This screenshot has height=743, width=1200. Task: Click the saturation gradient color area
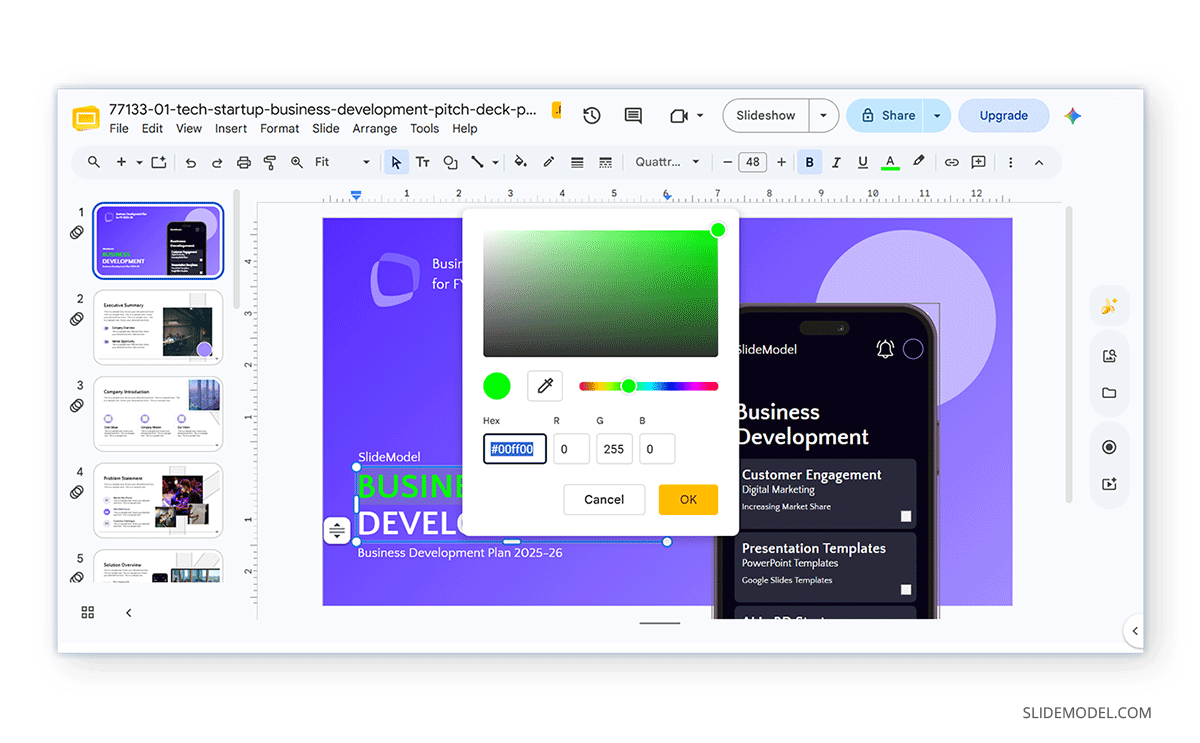coord(600,293)
